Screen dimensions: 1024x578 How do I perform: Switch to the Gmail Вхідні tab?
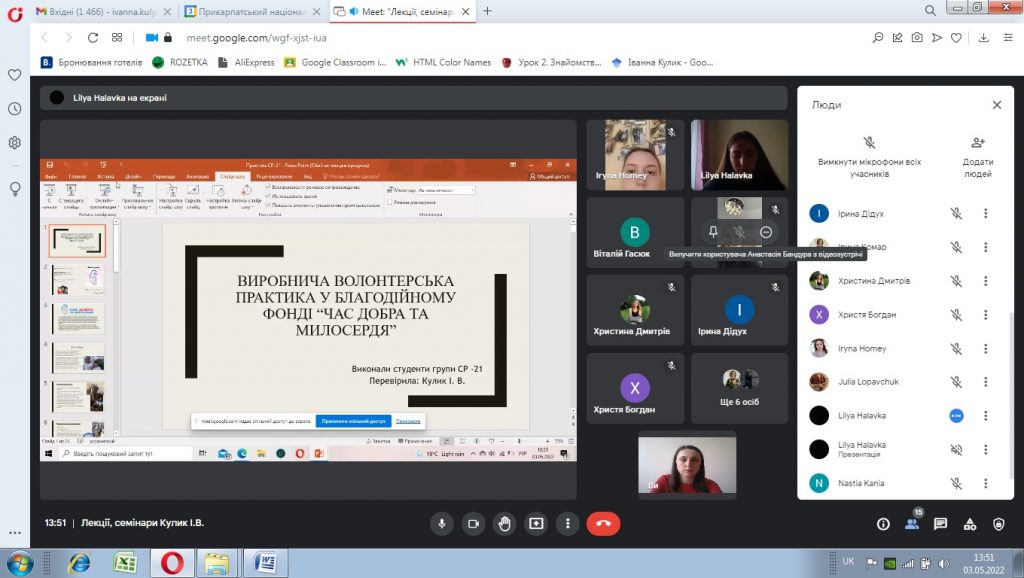[x=100, y=11]
